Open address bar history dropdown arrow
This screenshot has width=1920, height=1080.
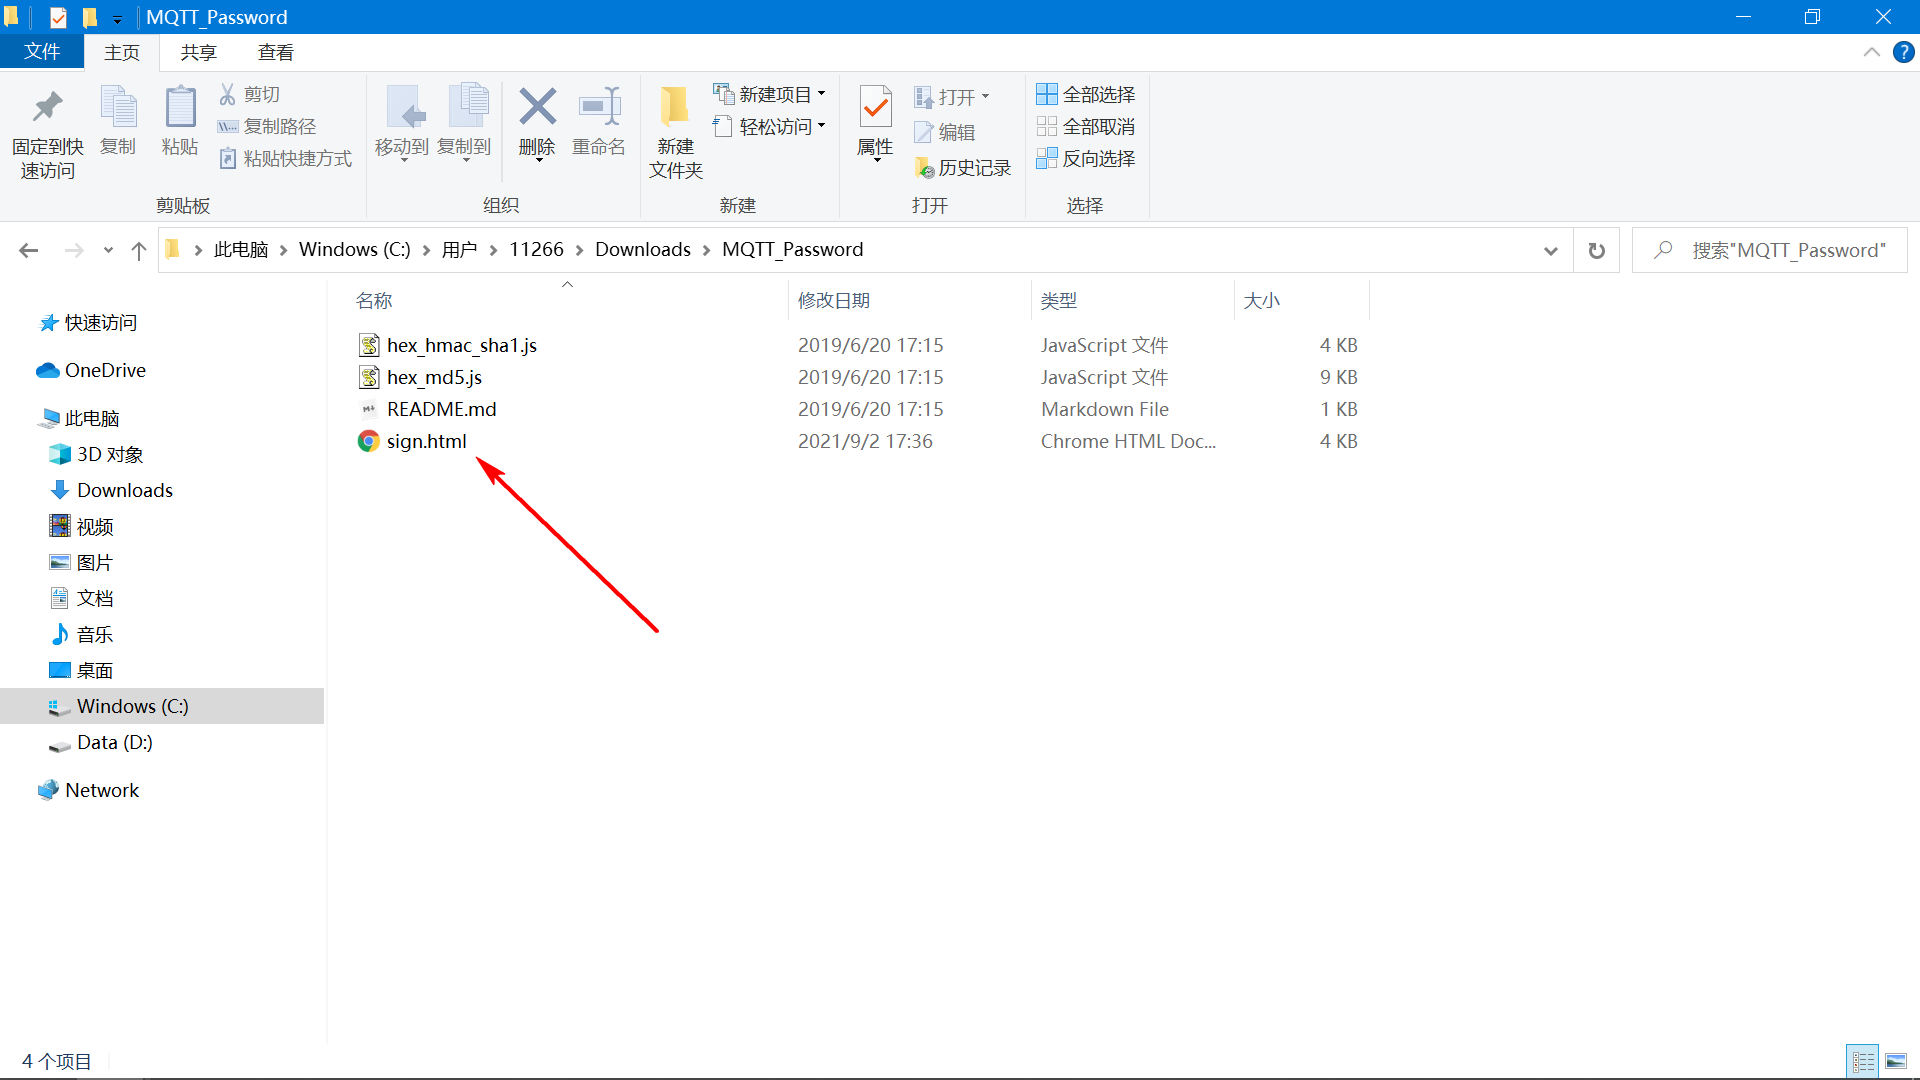click(x=1550, y=250)
